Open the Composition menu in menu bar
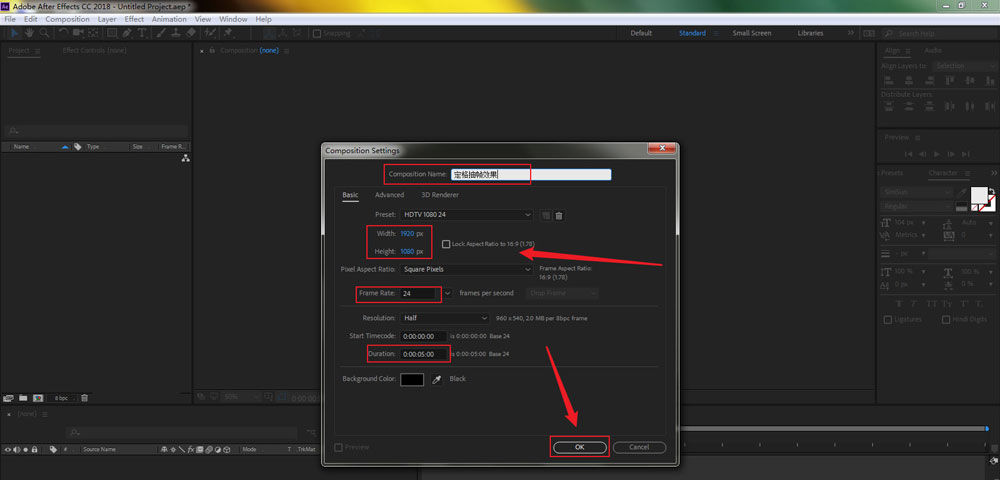Viewport: 1000px width, 480px height. (67, 19)
